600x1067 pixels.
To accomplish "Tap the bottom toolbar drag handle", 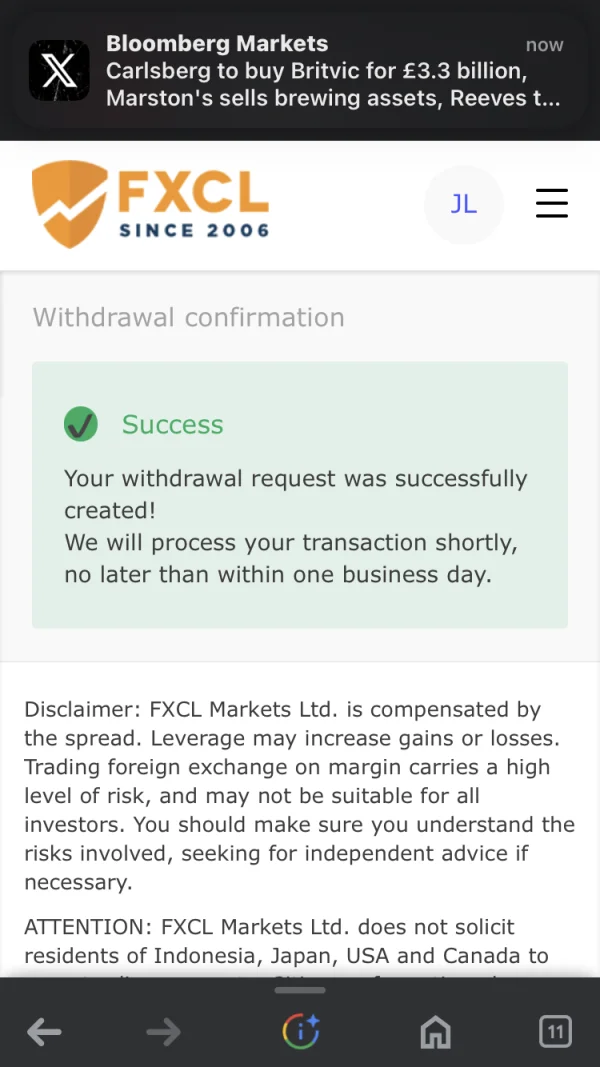I will (x=300, y=990).
